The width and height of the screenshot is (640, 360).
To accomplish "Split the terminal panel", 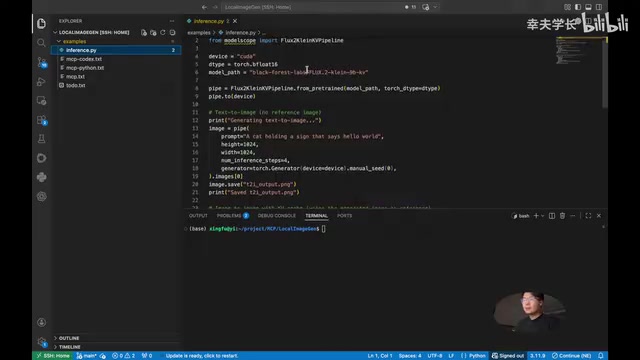I will point(552,216).
